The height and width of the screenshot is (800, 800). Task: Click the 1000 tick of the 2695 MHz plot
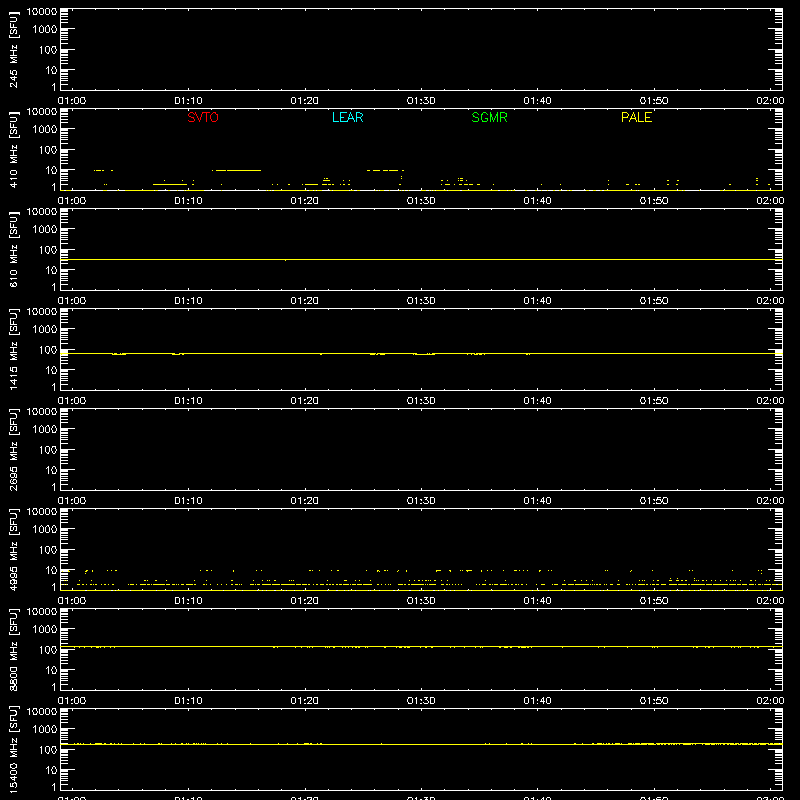pyautogui.click(x=45, y=430)
